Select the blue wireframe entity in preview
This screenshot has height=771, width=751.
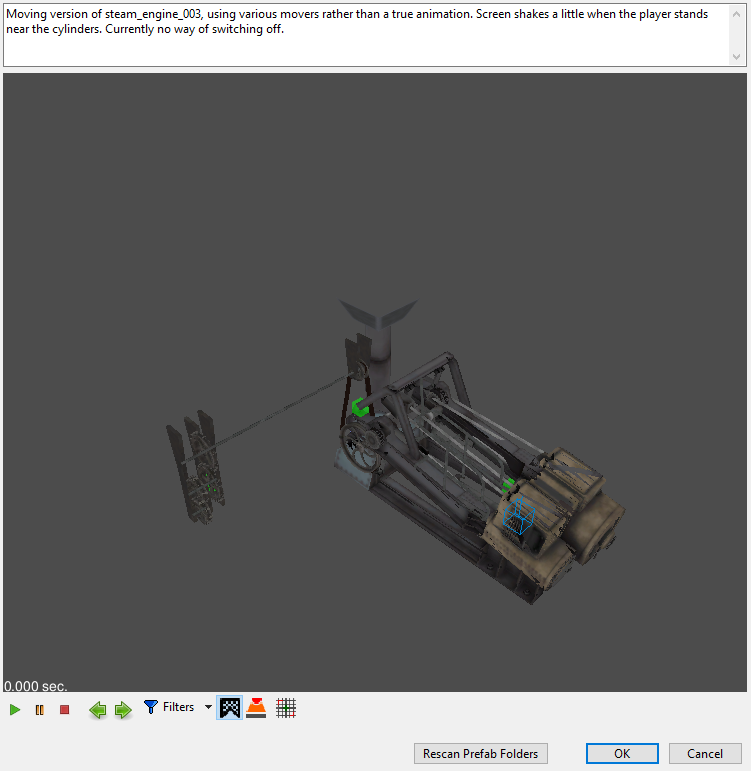518,516
